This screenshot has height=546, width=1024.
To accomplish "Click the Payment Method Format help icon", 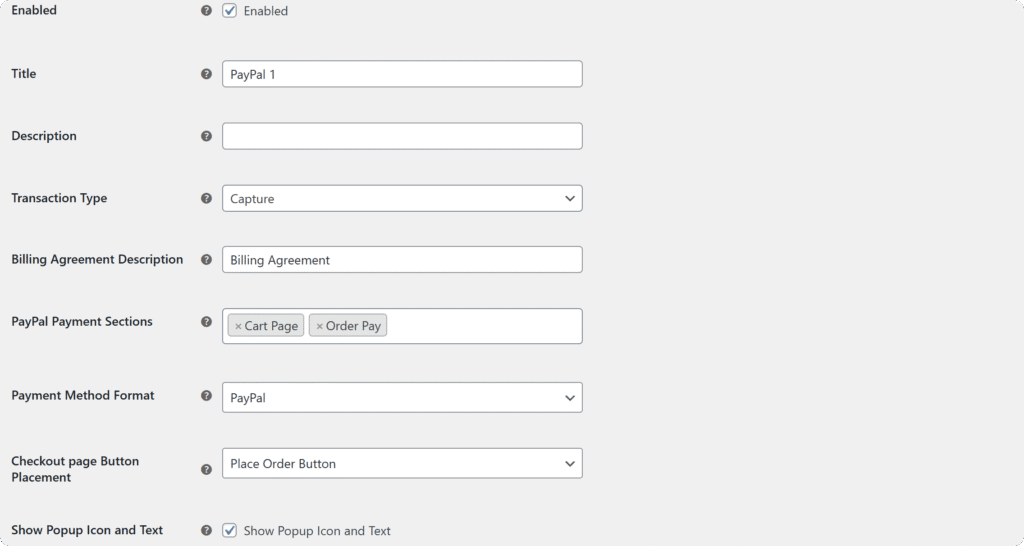I will pos(206,396).
